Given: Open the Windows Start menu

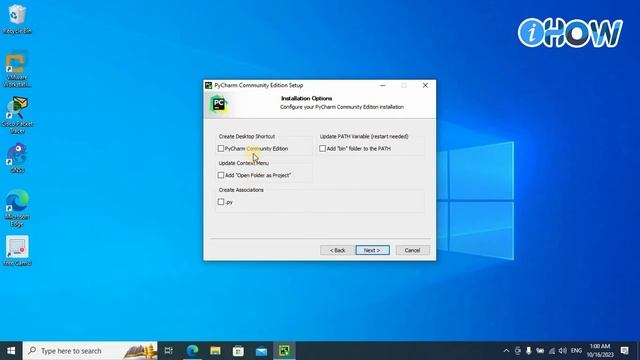Looking at the screenshot, I should [x=11, y=351].
